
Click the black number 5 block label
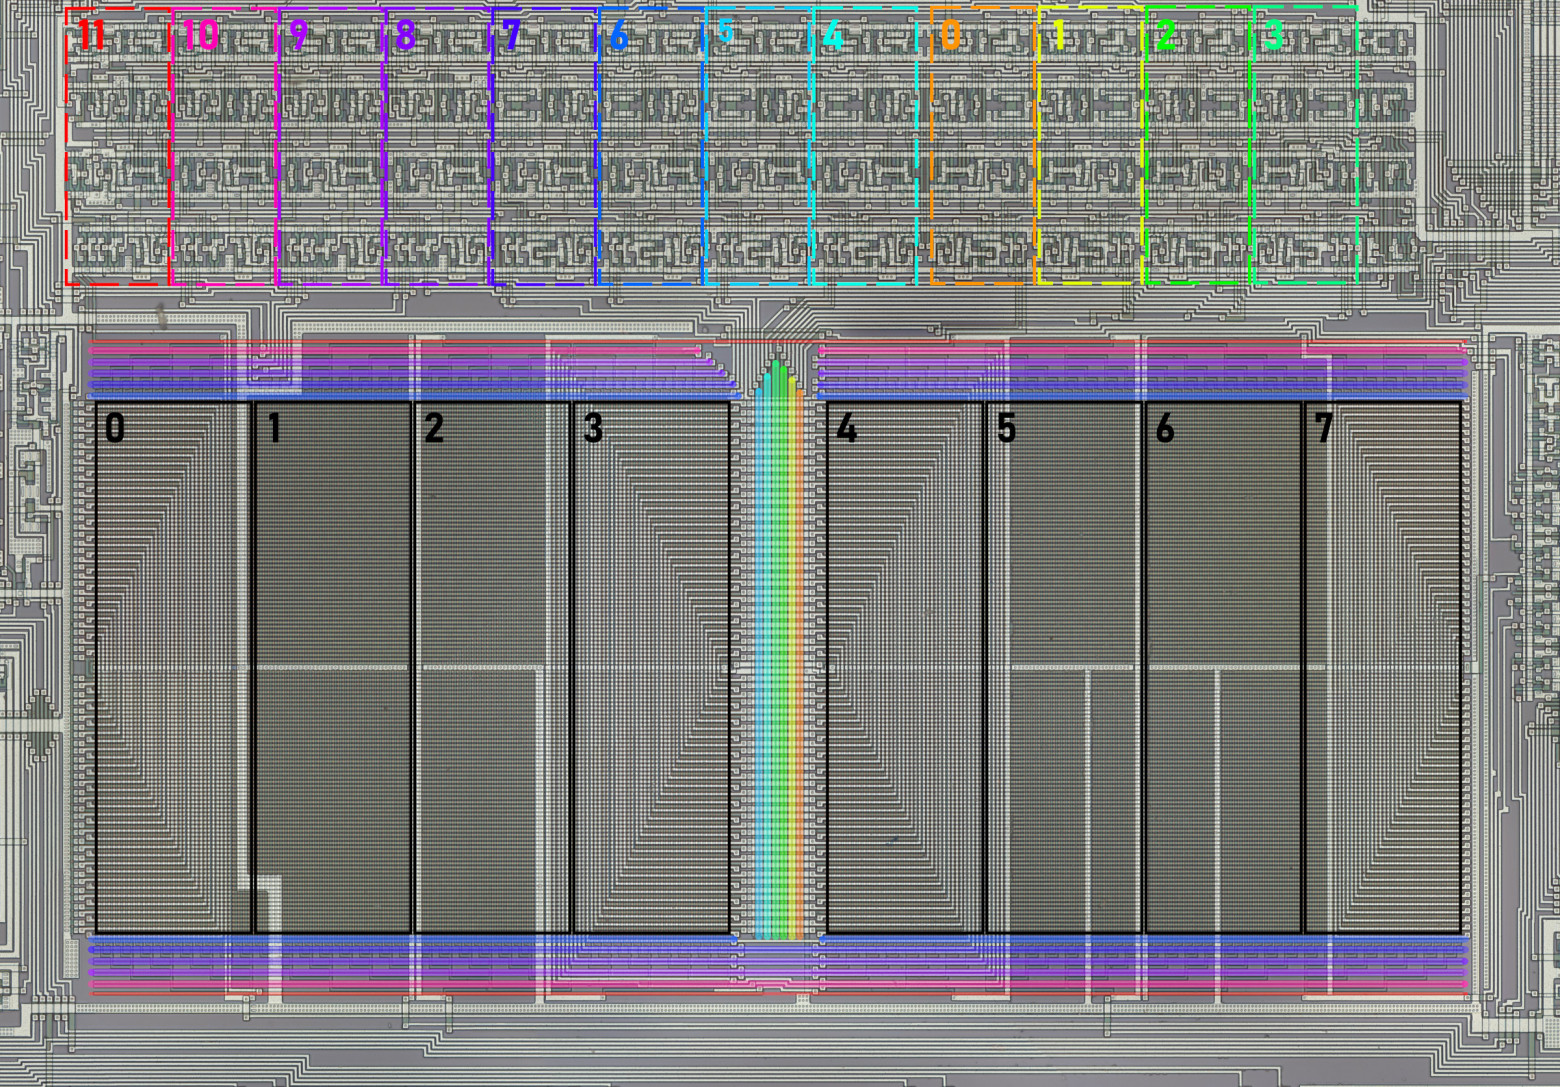click(1006, 428)
